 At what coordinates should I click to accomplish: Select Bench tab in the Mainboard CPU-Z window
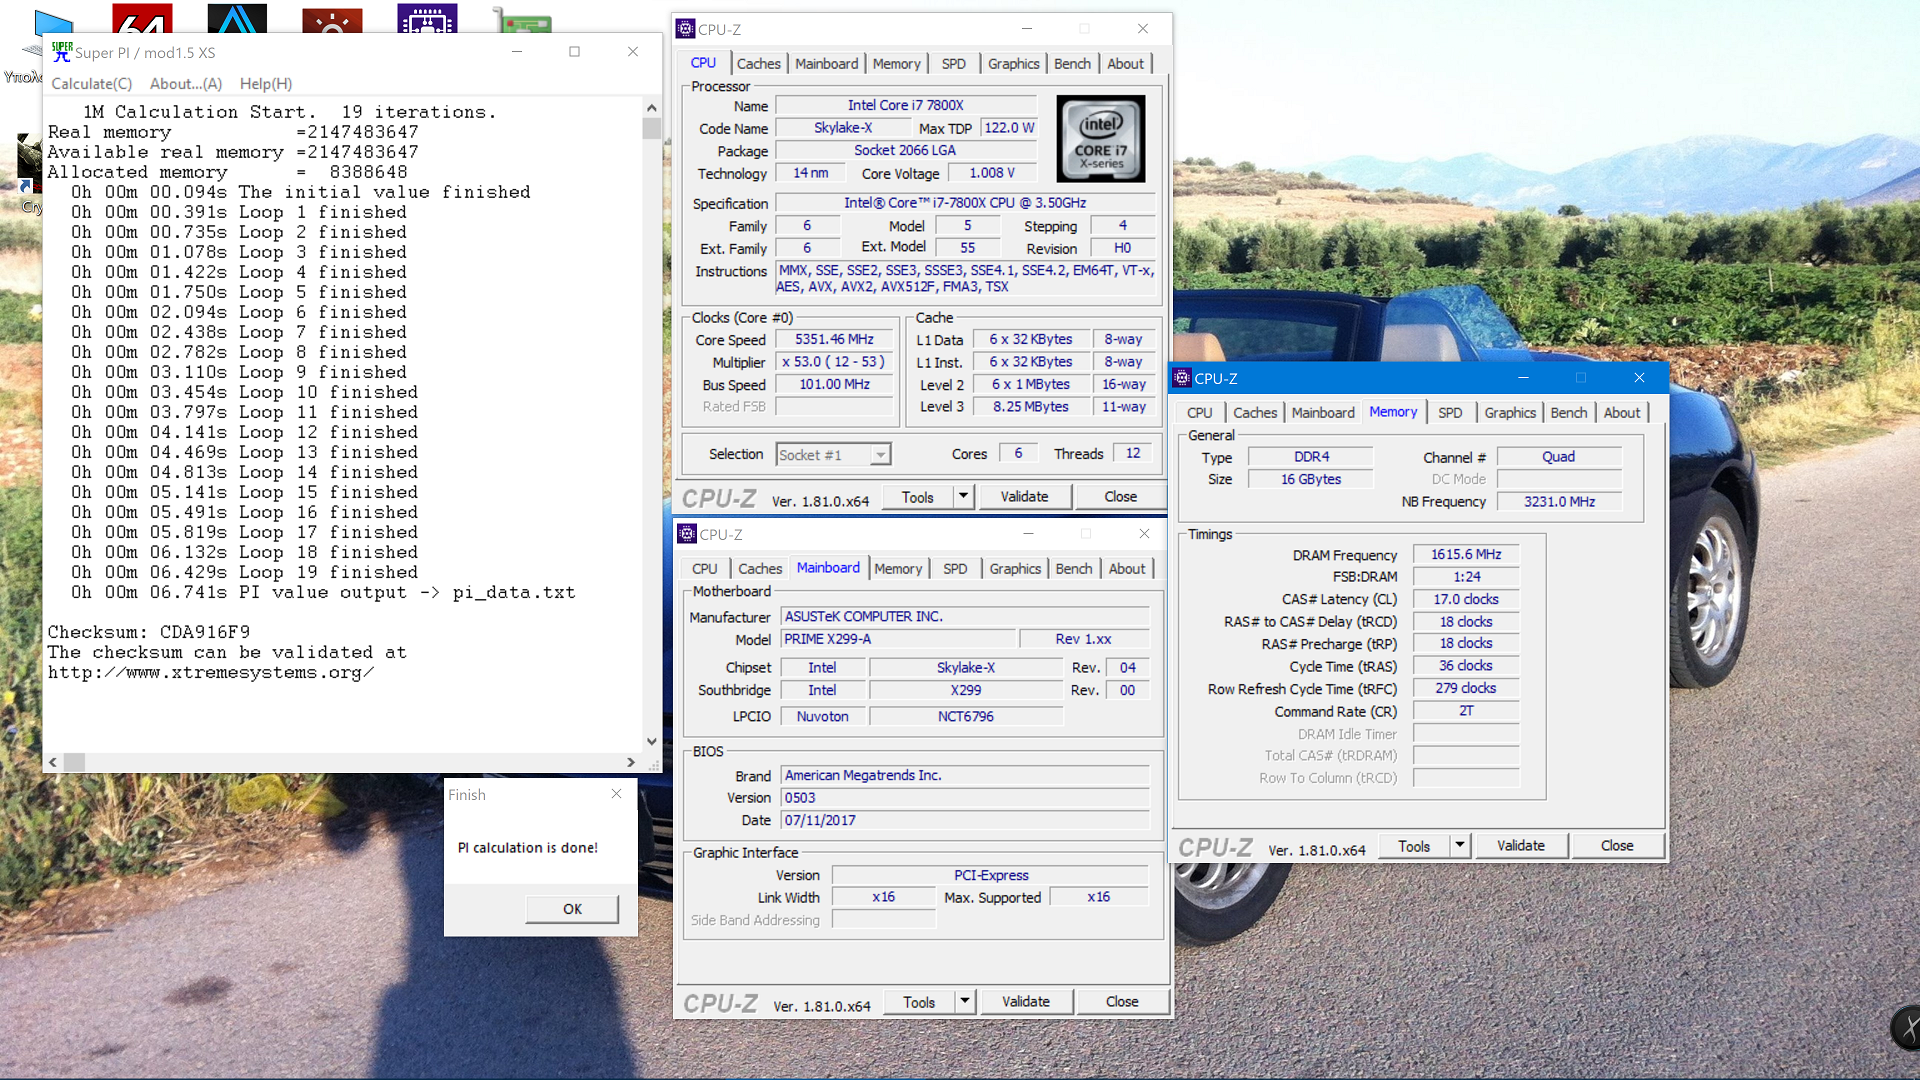[1074, 568]
